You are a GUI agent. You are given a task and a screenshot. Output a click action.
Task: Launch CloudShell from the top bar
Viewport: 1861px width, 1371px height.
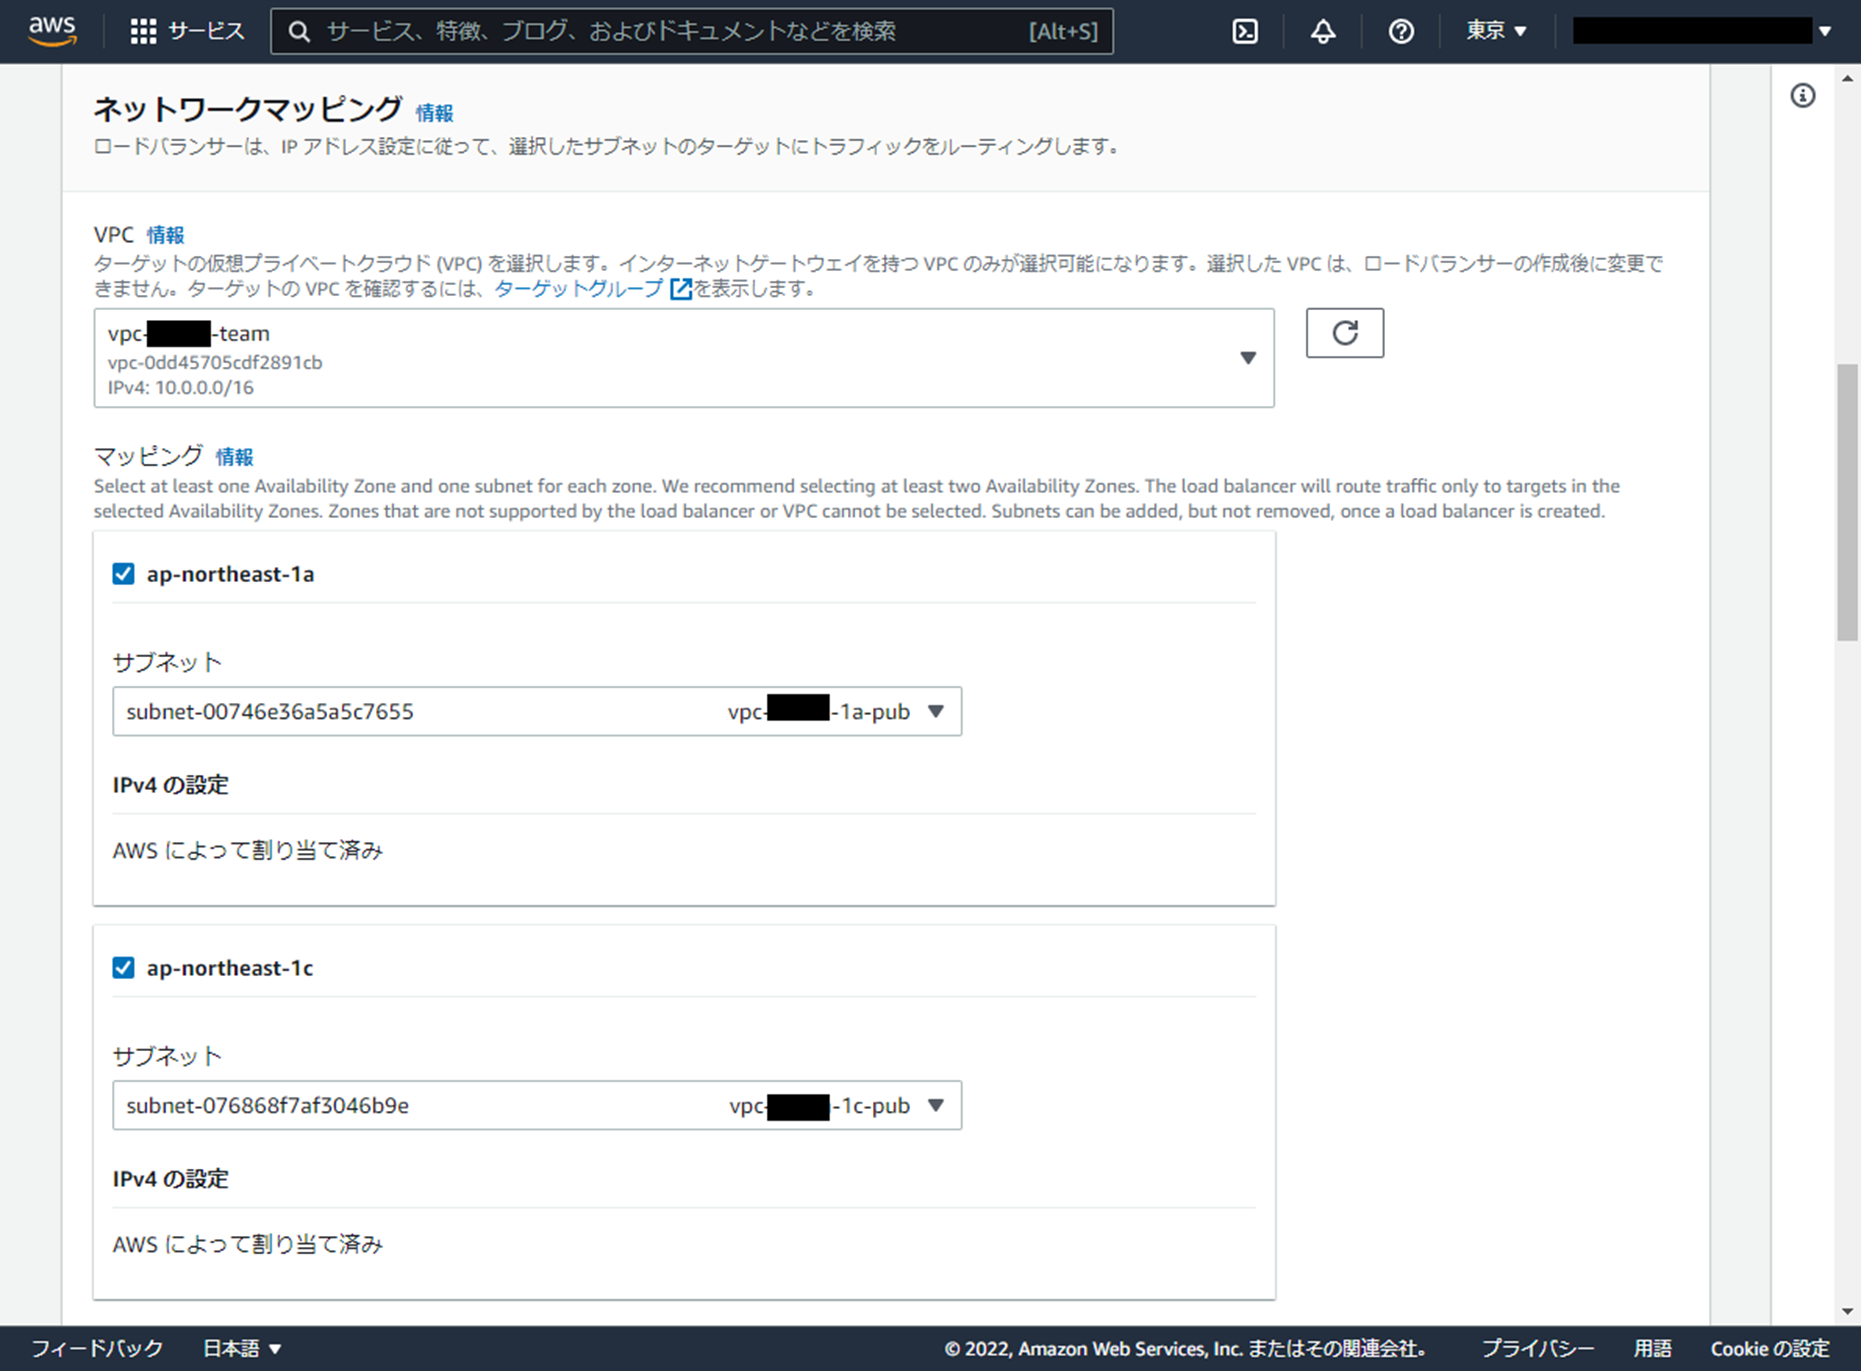click(x=1245, y=32)
